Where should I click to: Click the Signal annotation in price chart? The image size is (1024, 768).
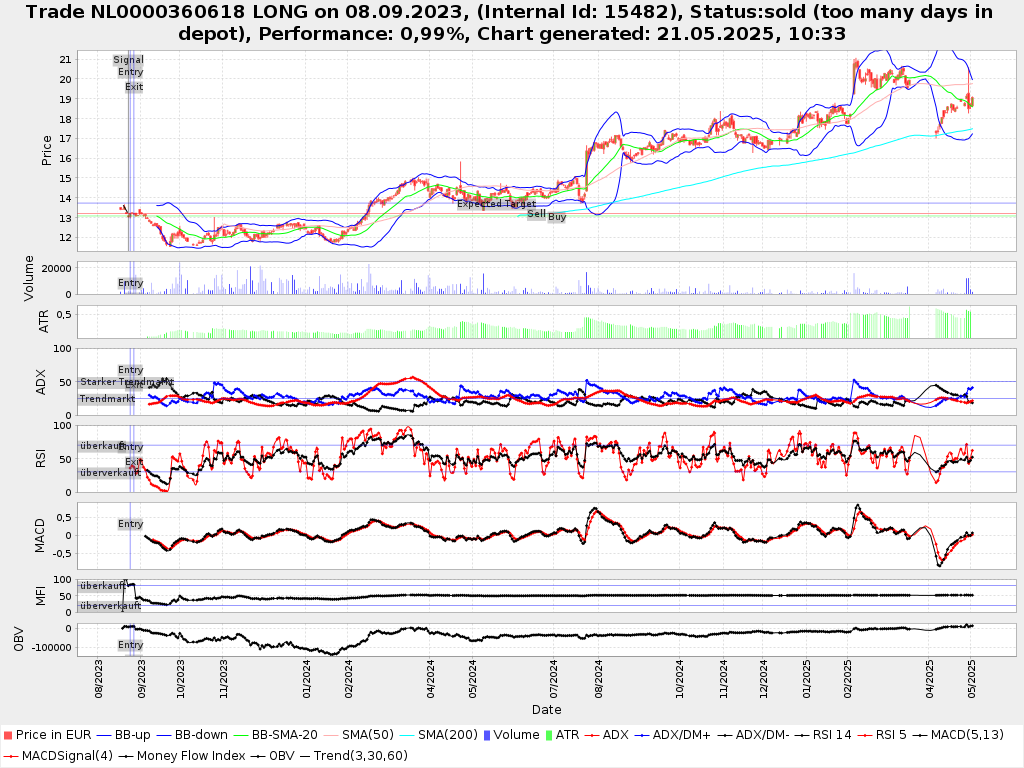[x=128, y=60]
